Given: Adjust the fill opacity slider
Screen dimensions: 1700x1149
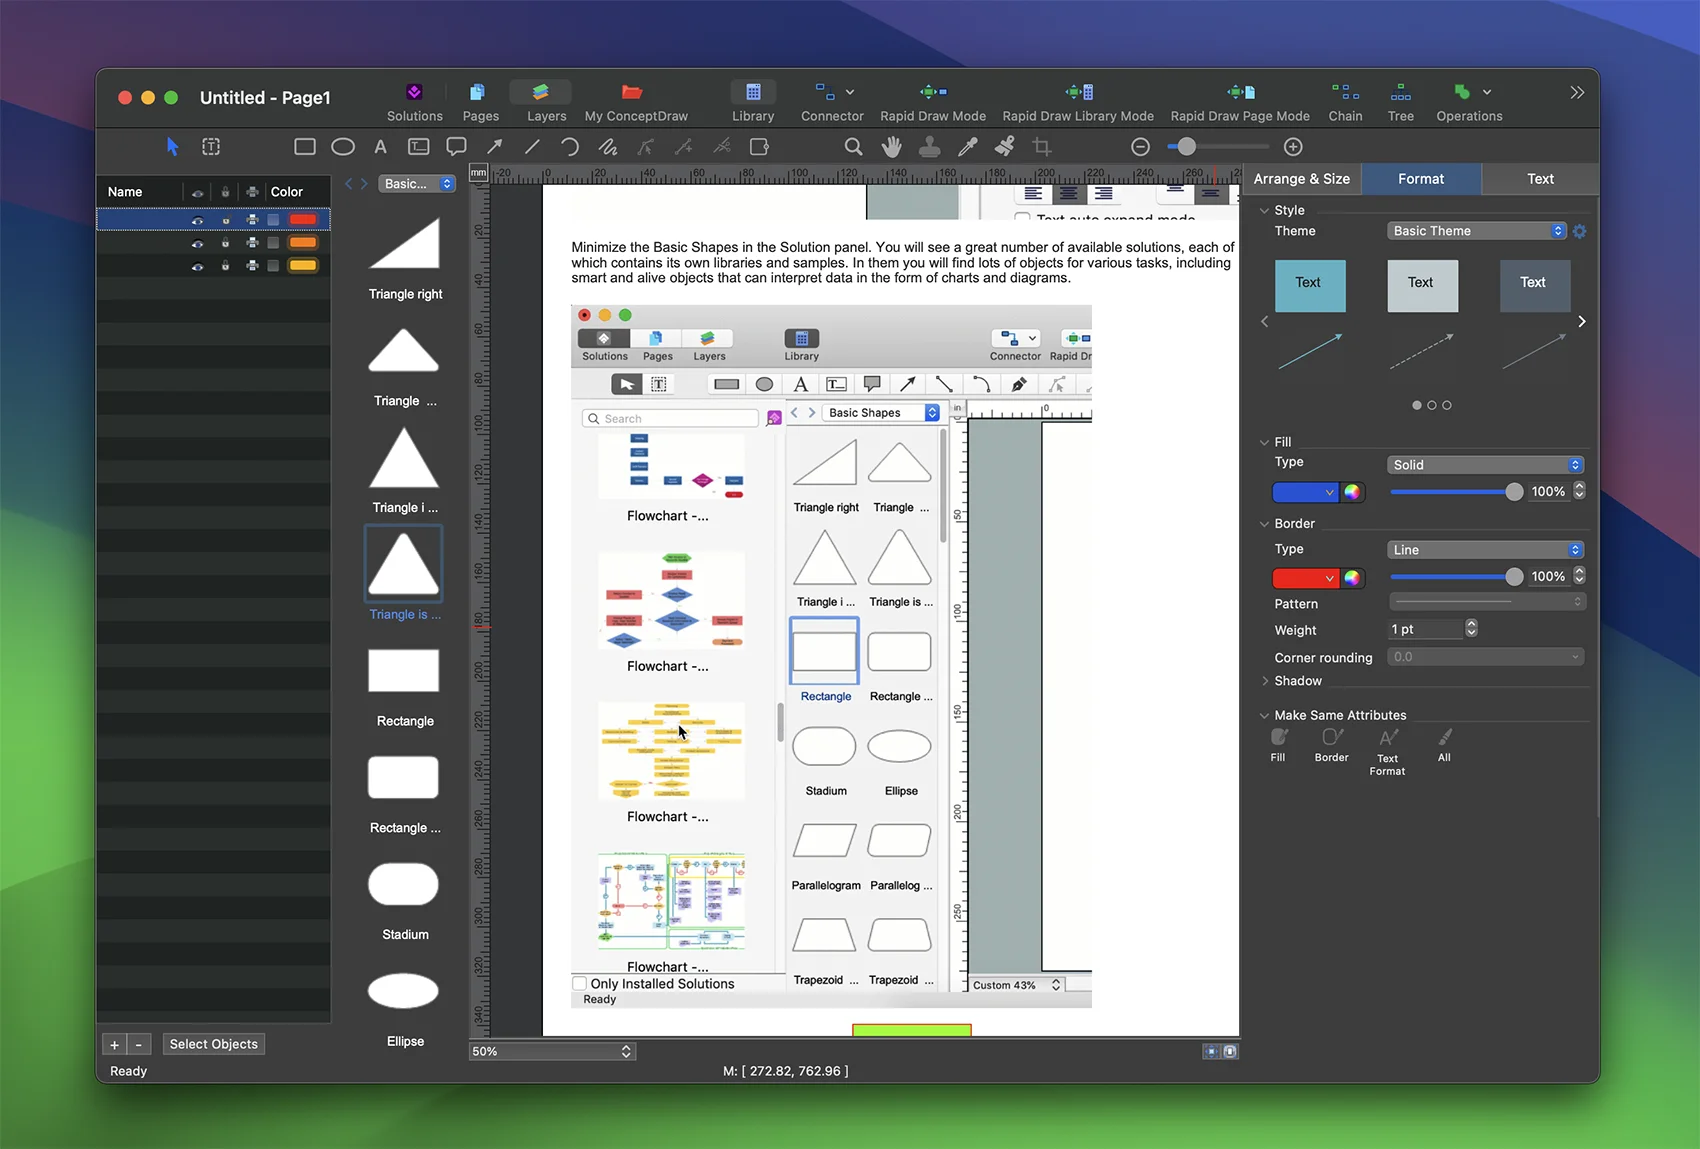Looking at the screenshot, I should (x=1456, y=492).
